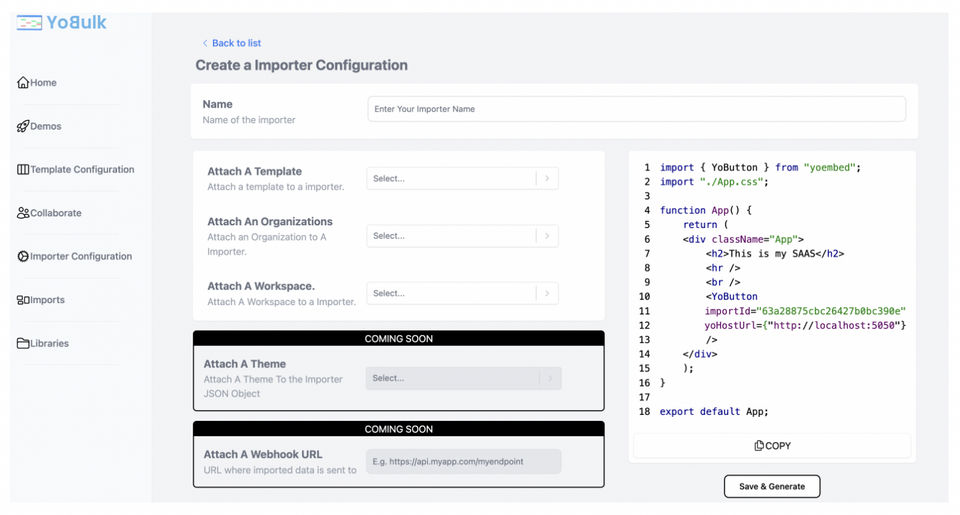
Task: Click the "export default App;" code line
Action: [714, 412]
